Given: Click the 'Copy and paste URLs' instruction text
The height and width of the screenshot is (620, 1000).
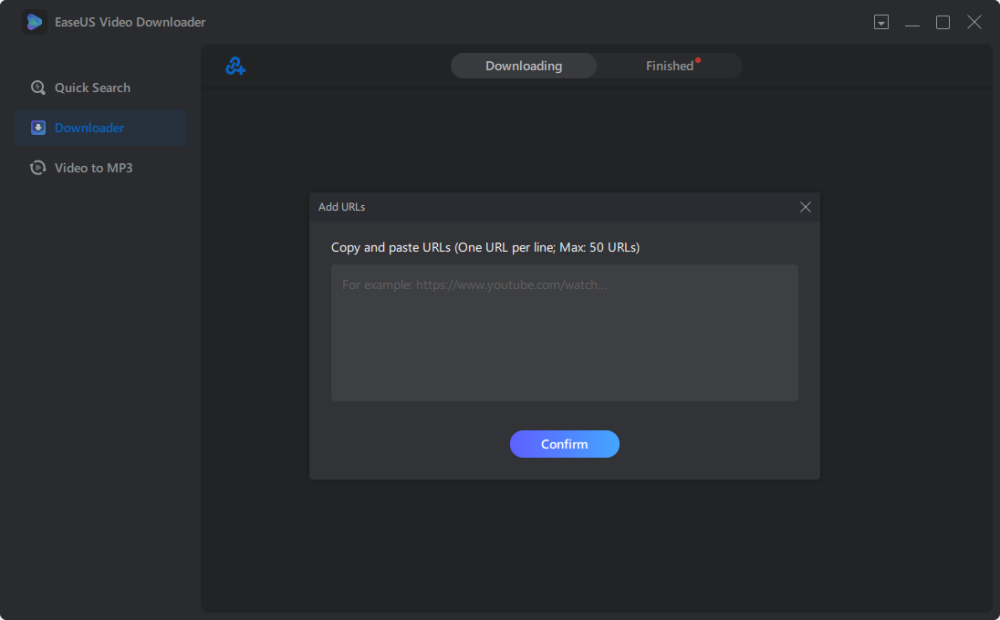Looking at the screenshot, I should click(x=485, y=247).
